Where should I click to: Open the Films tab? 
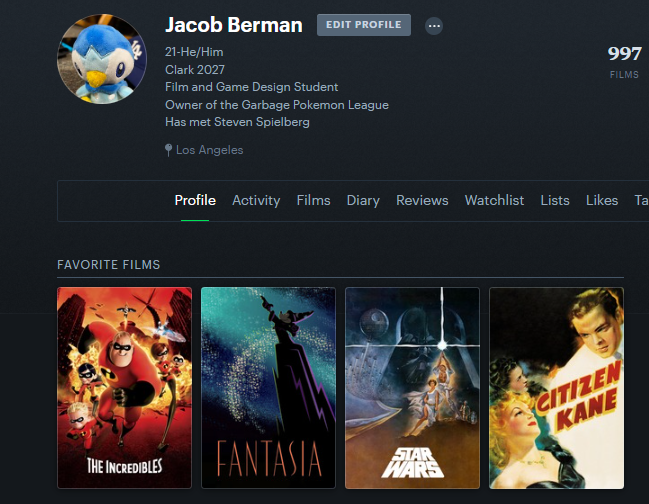[313, 200]
